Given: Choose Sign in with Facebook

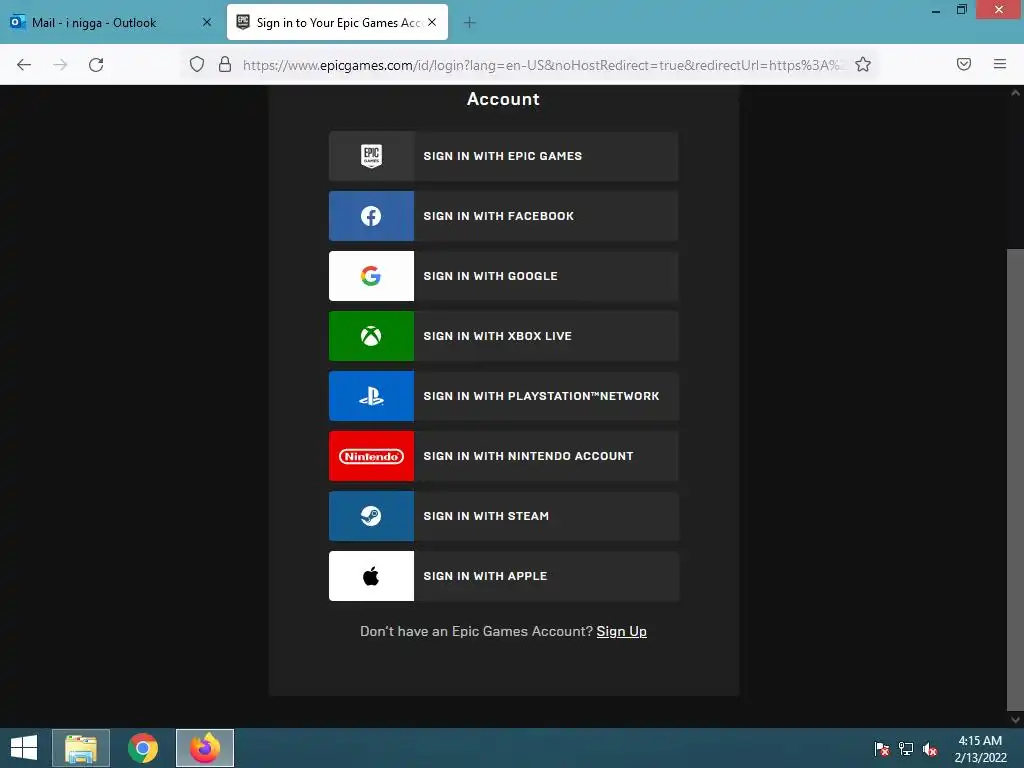Looking at the screenshot, I should (x=504, y=216).
